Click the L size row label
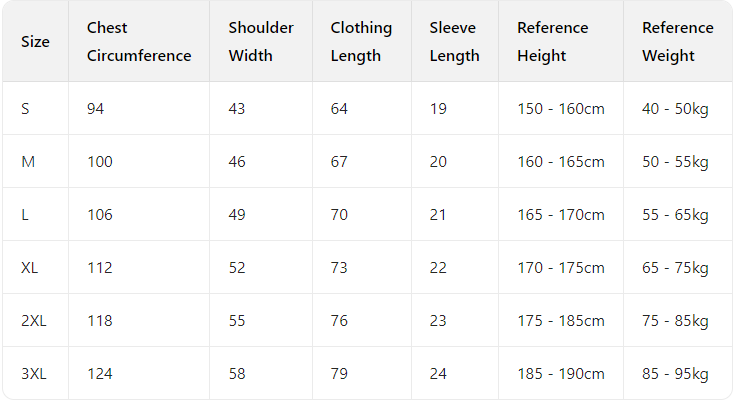The height and width of the screenshot is (402, 735). tap(26, 214)
